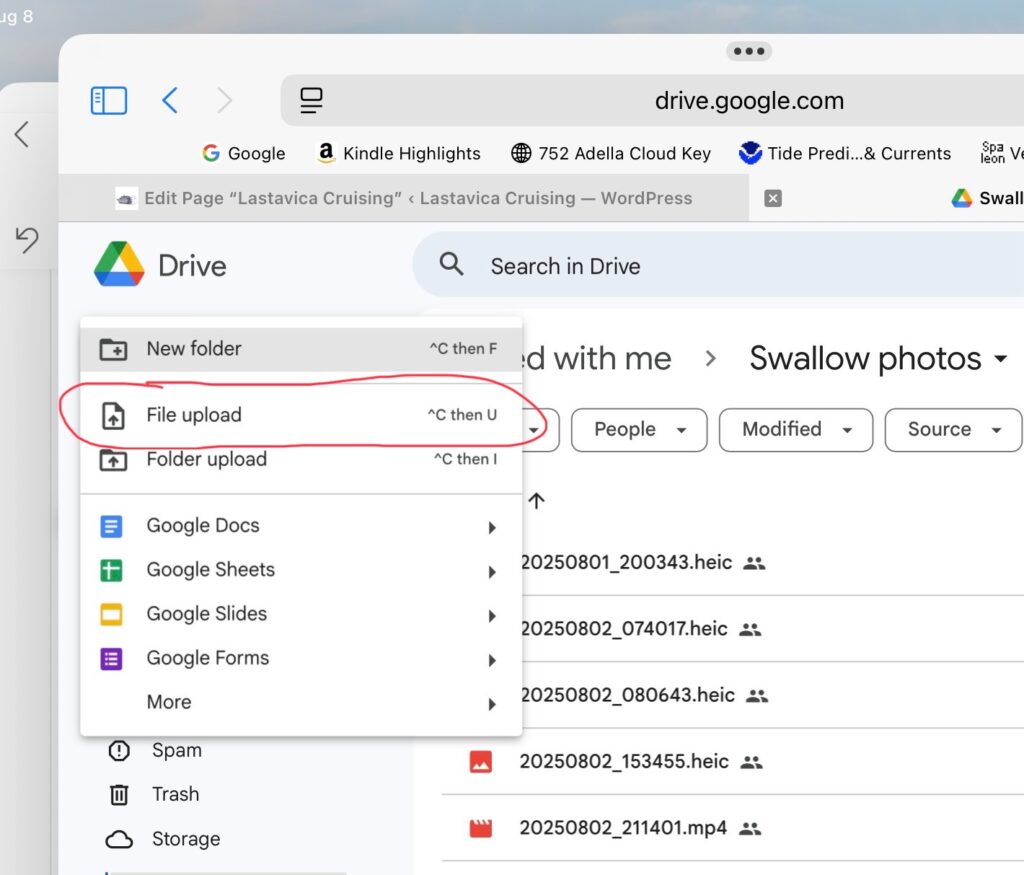
Task: Open the Kindle Highlights bookmark
Action: (398, 153)
